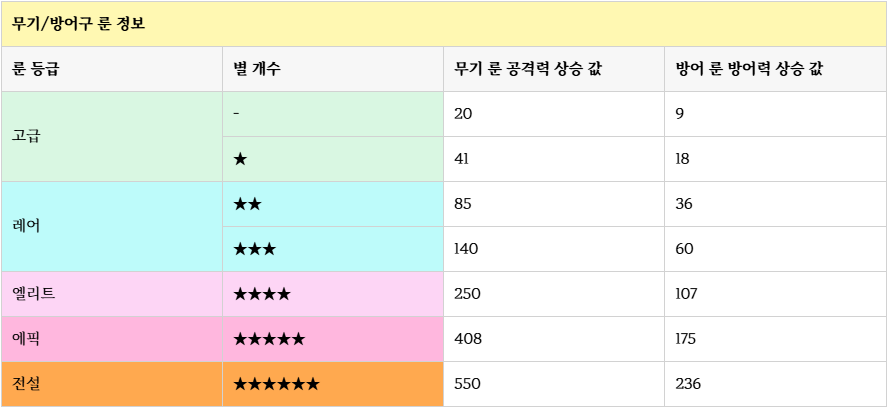The image size is (889, 410).
Task: Select the 별 개수 column header
Action: (x=333, y=69)
